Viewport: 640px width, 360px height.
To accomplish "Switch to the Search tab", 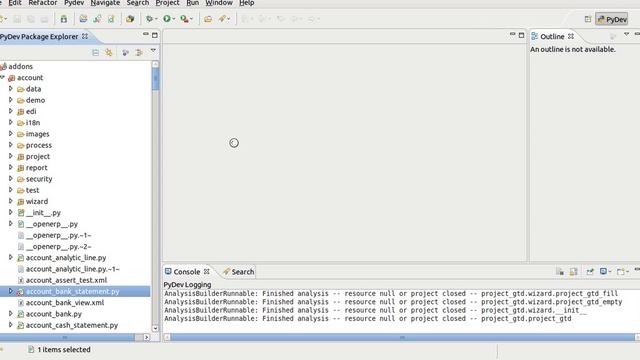I will point(239,272).
